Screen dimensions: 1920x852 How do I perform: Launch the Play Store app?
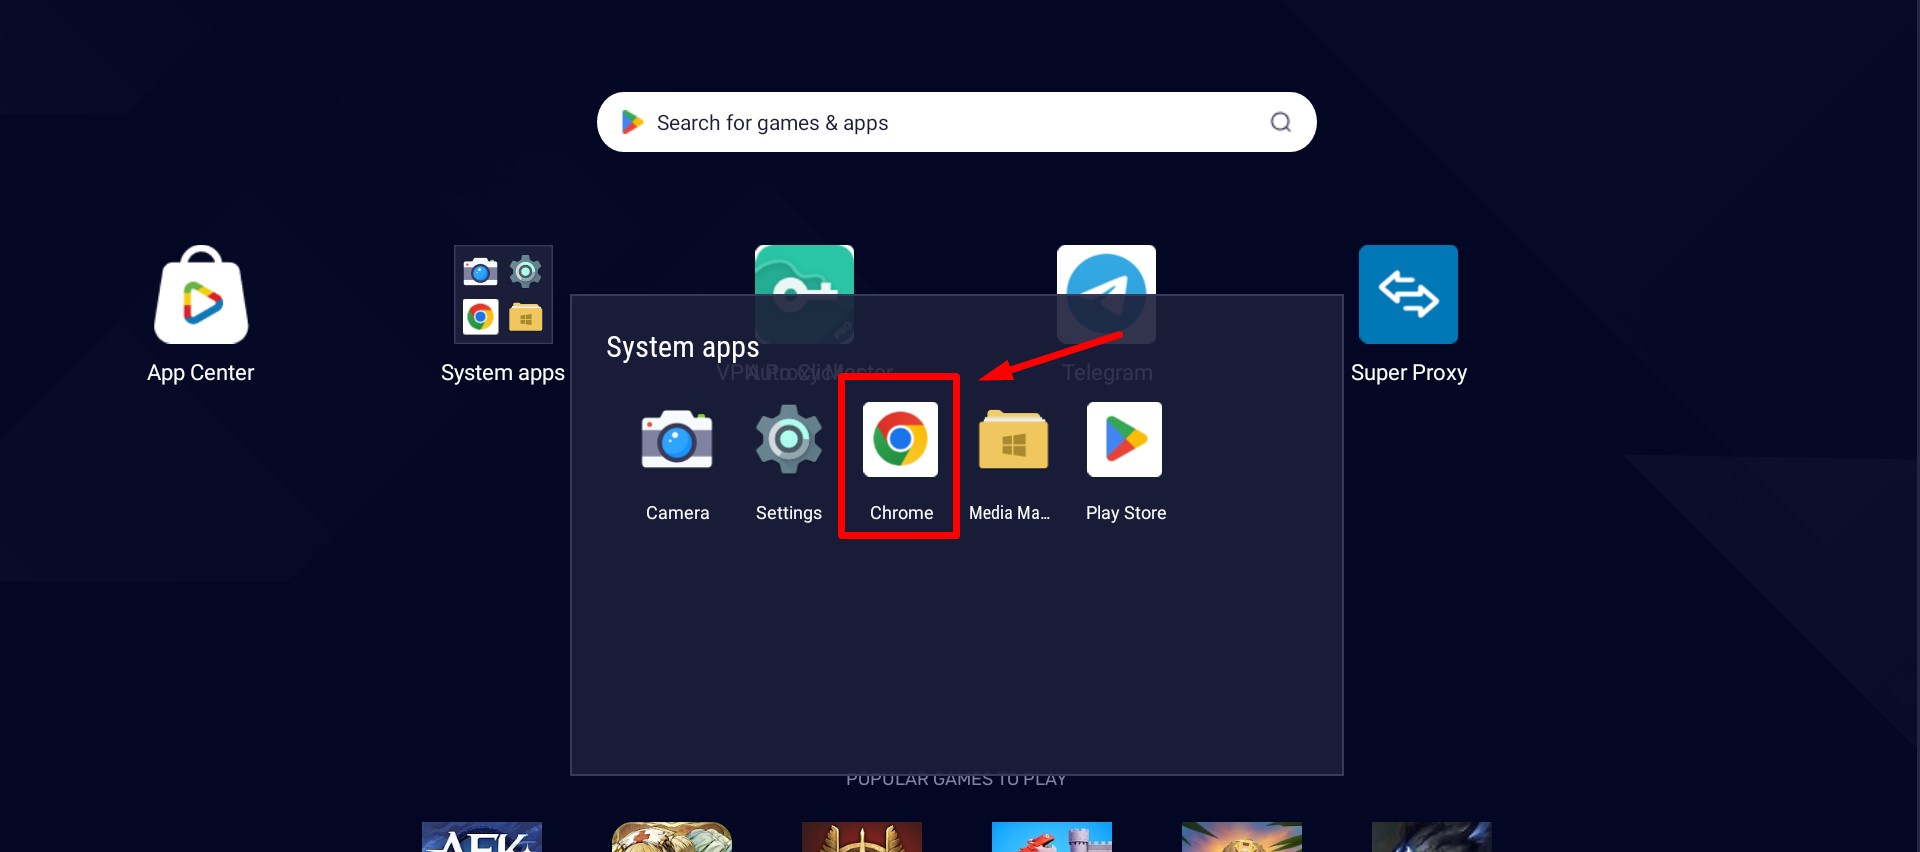(1124, 440)
